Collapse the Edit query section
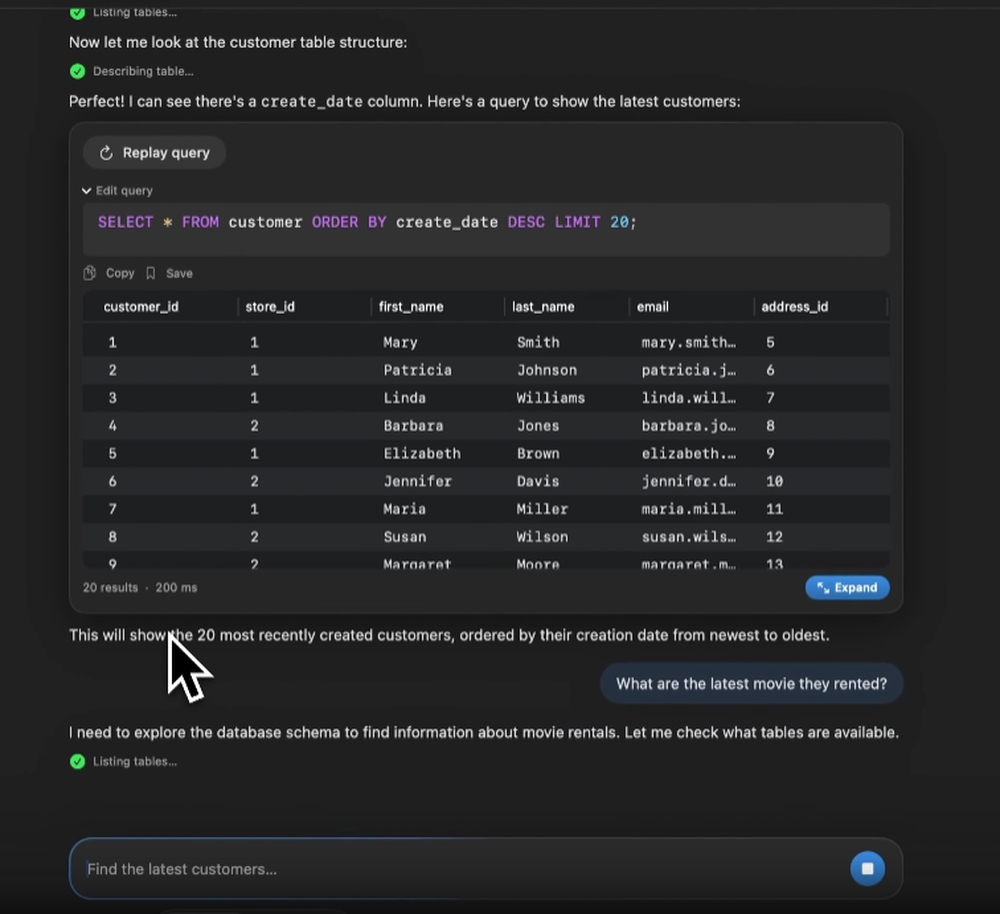 click(117, 191)
